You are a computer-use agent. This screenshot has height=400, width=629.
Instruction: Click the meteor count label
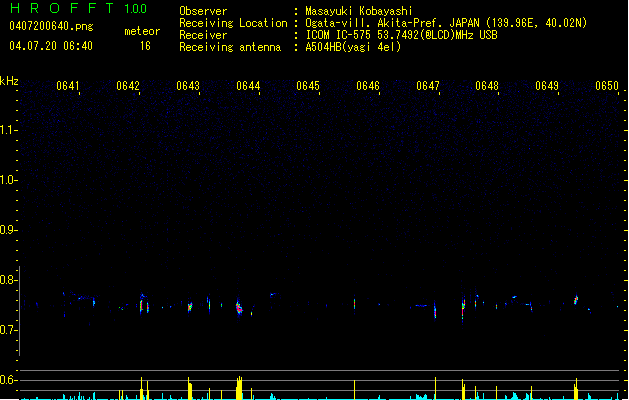pos(142,31)
